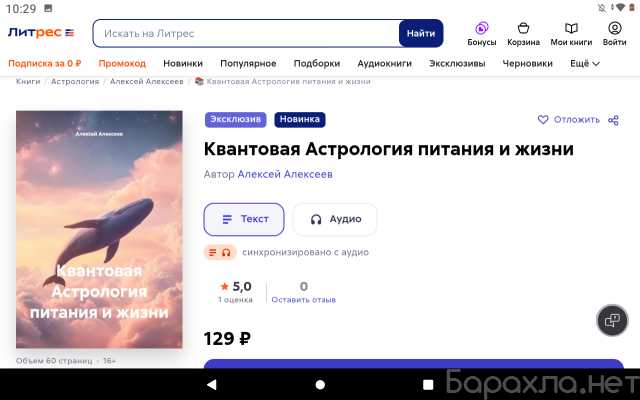Tap the Android back navigation icon

point(212,384)
